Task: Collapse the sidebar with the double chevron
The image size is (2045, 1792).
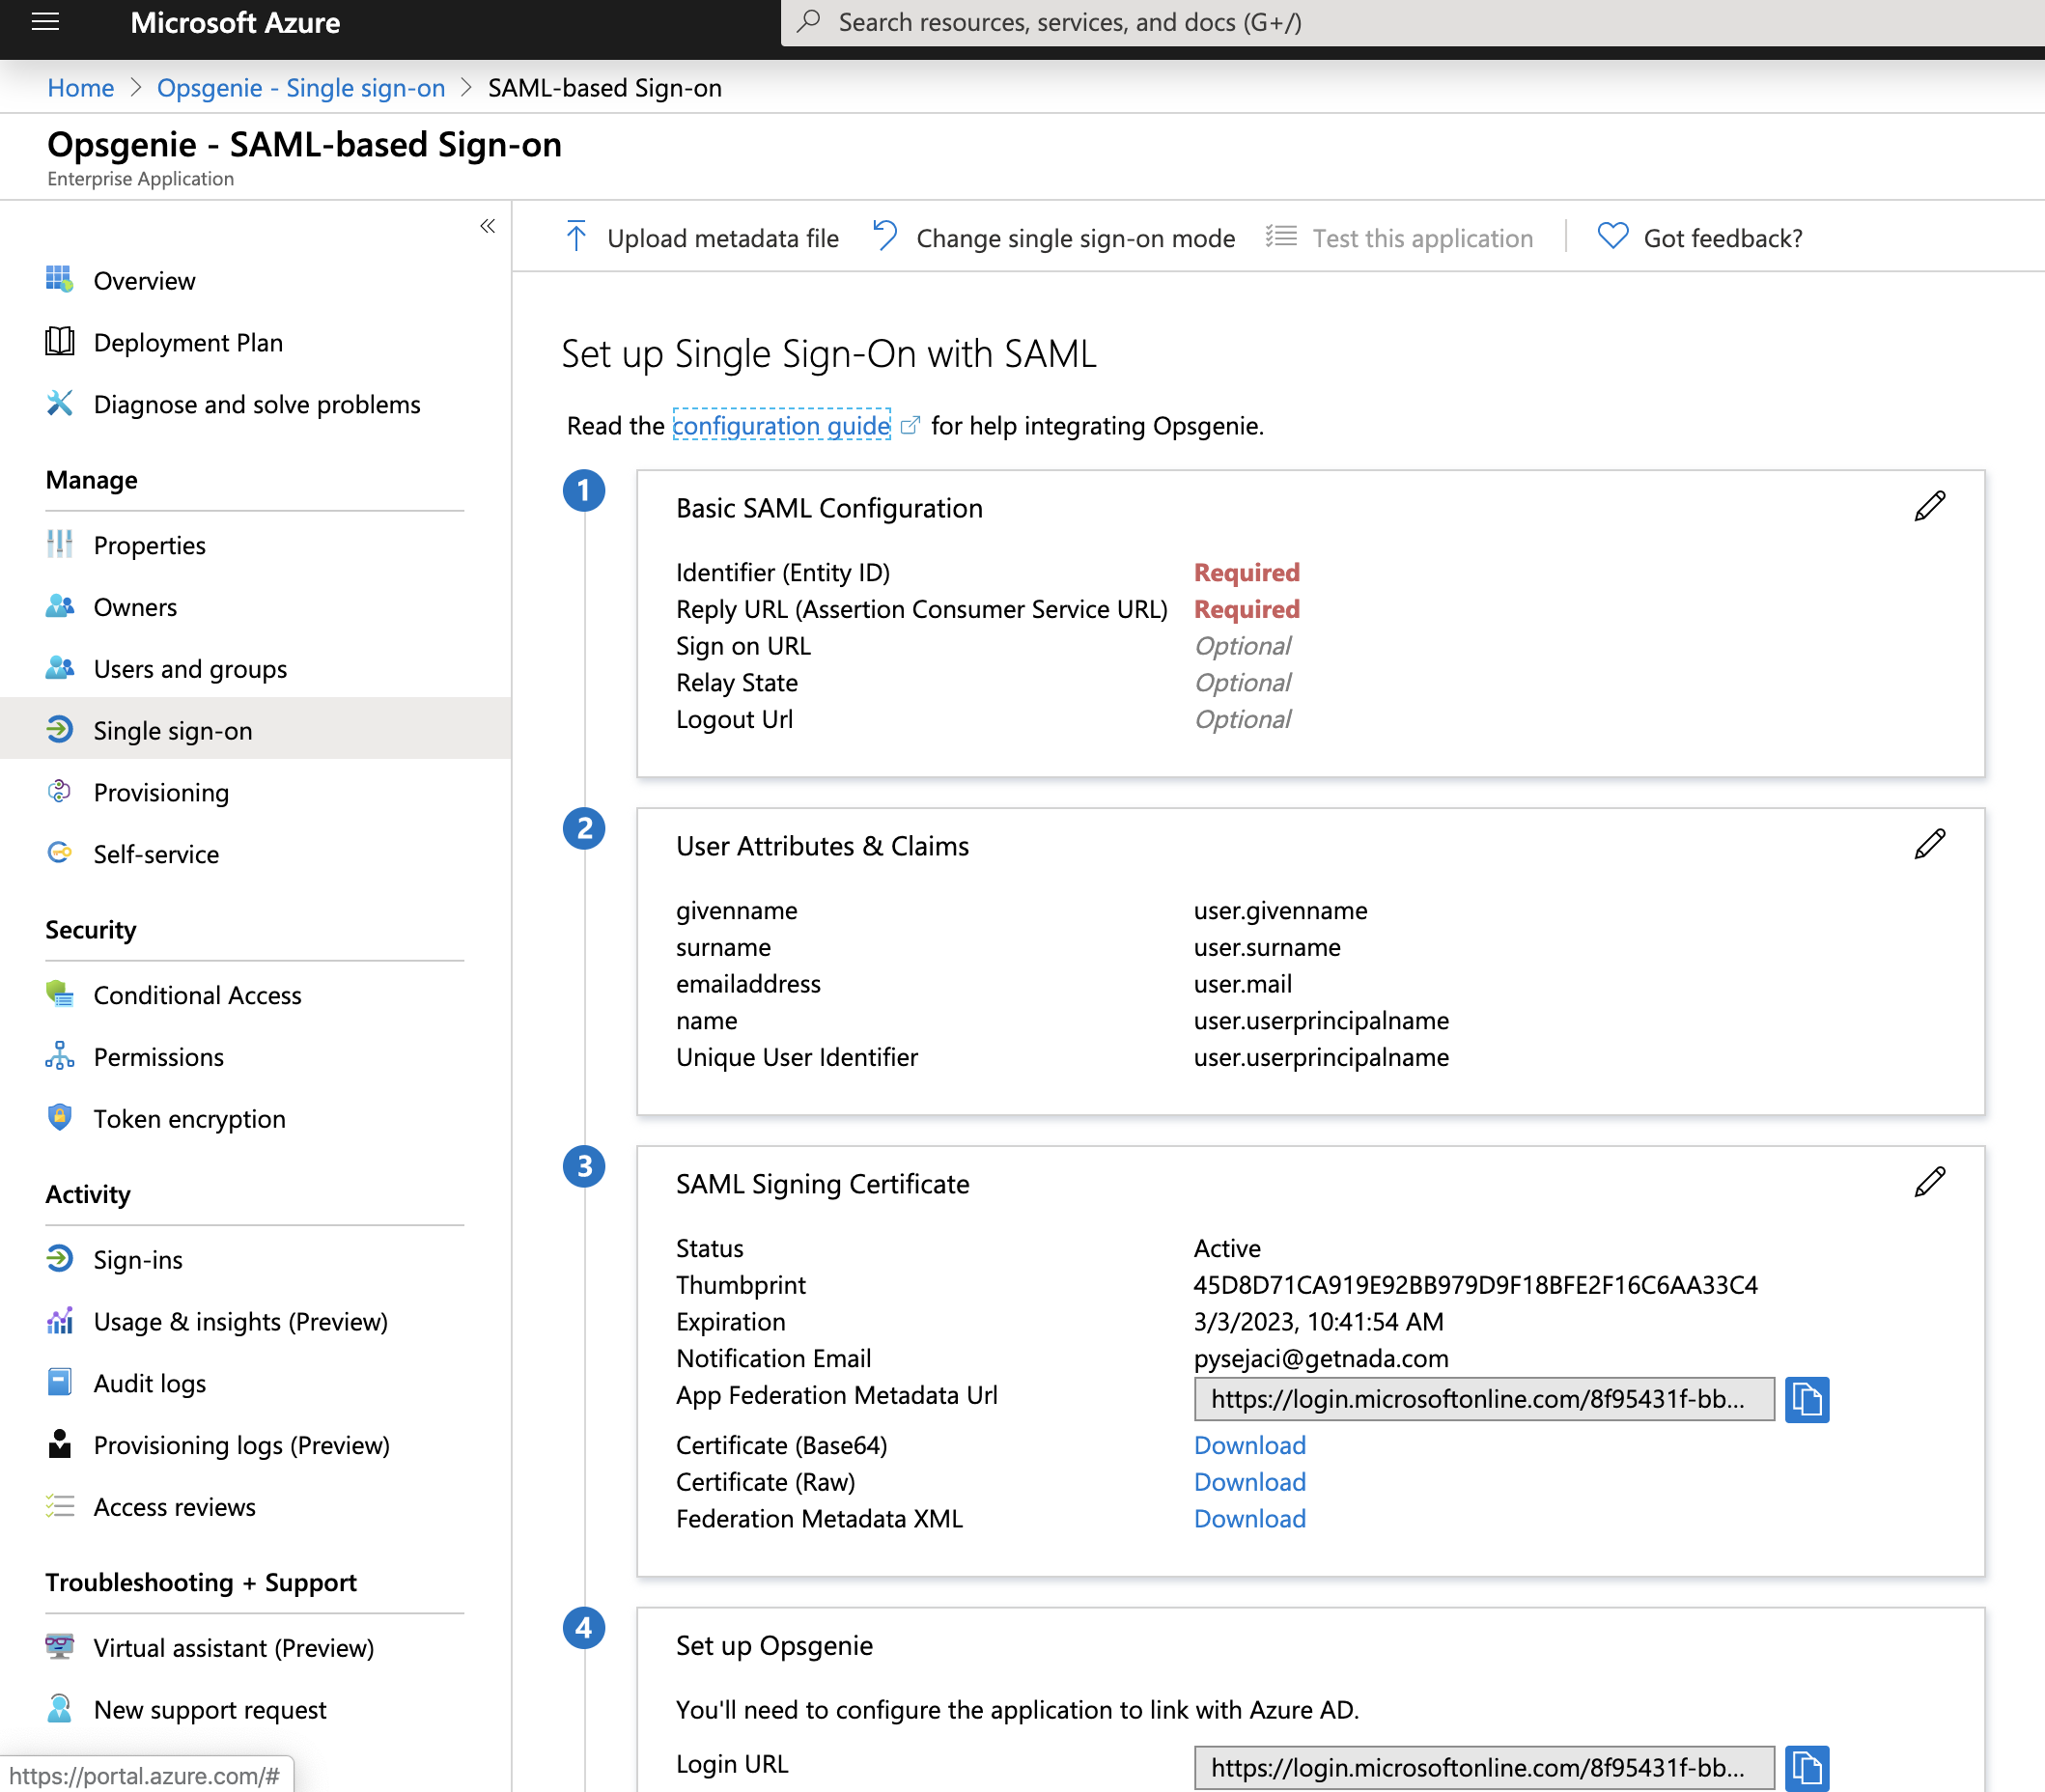Action: pyautogui.click(x=487, y=226)
